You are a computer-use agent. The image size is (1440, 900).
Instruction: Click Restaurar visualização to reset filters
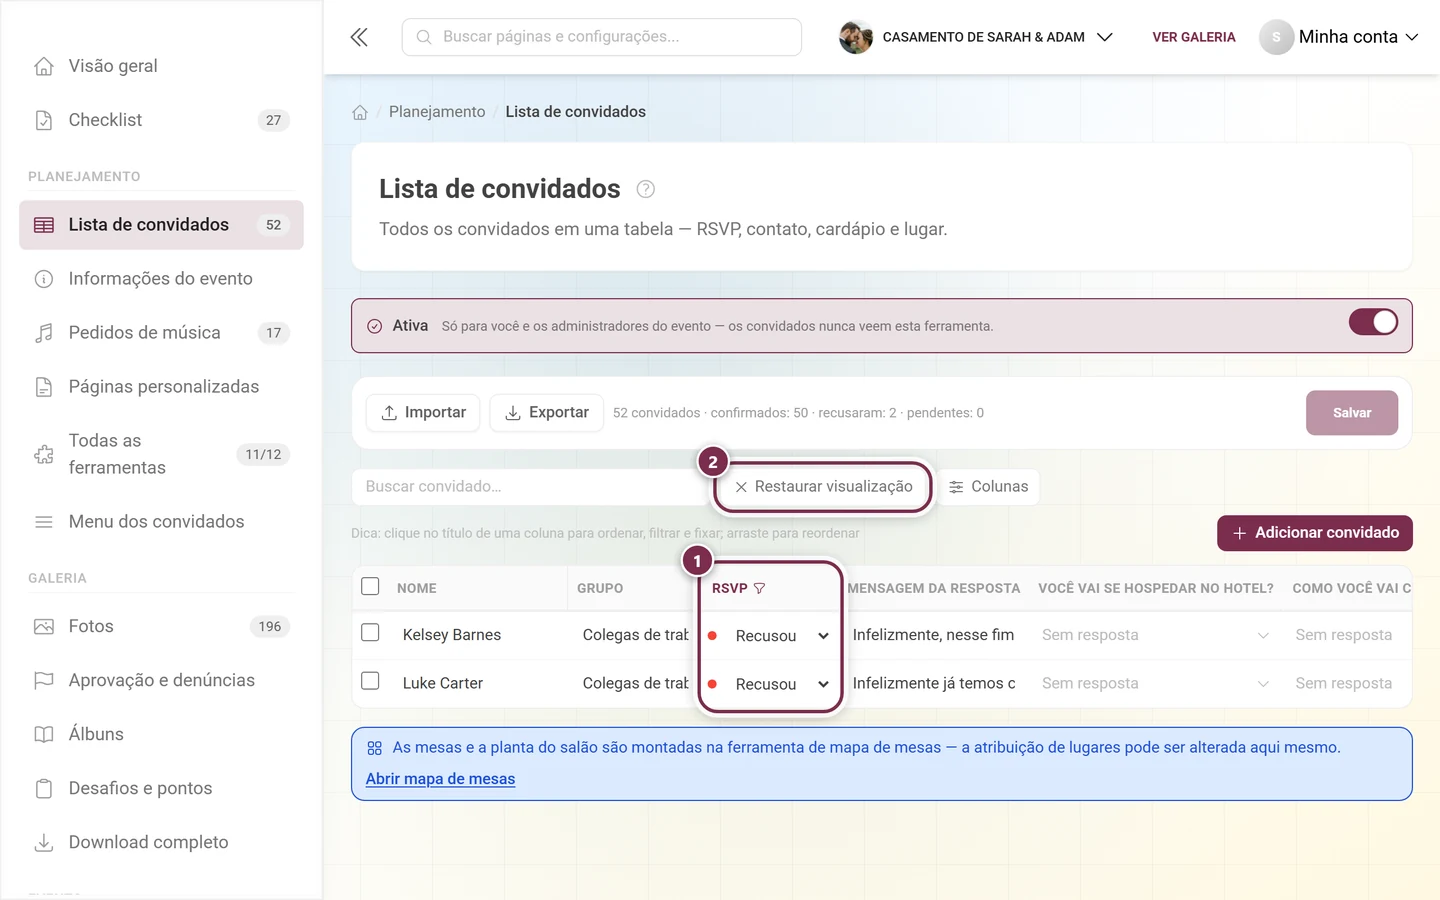pos(824,487)
